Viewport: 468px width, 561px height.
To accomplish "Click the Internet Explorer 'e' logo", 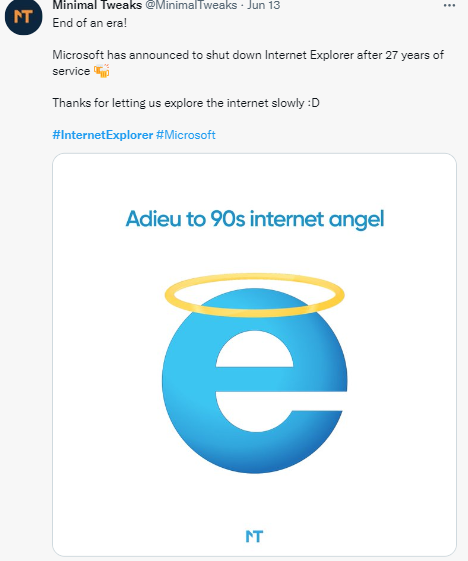I will click(x=254, y=380).
